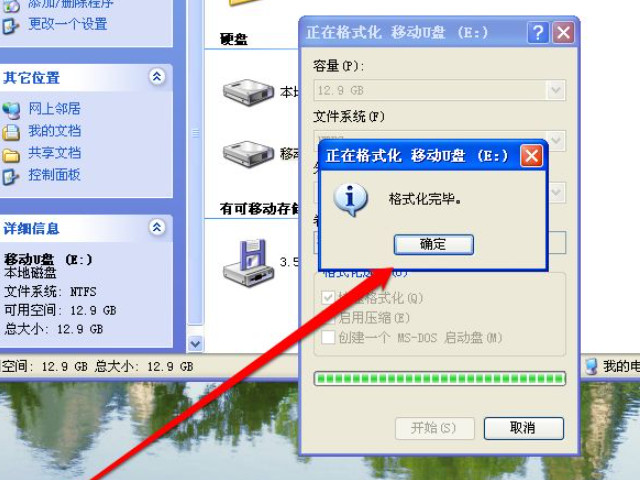The image size is (640, 480).
Task: Toggle the quick format checkbox
Action: 328,298
